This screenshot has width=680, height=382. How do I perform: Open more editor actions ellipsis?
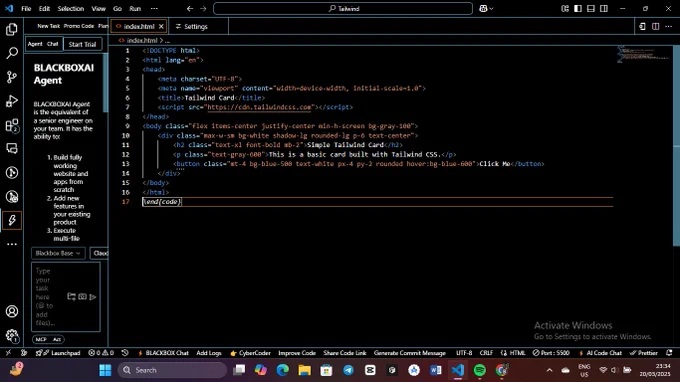click(x=668, y=26)
